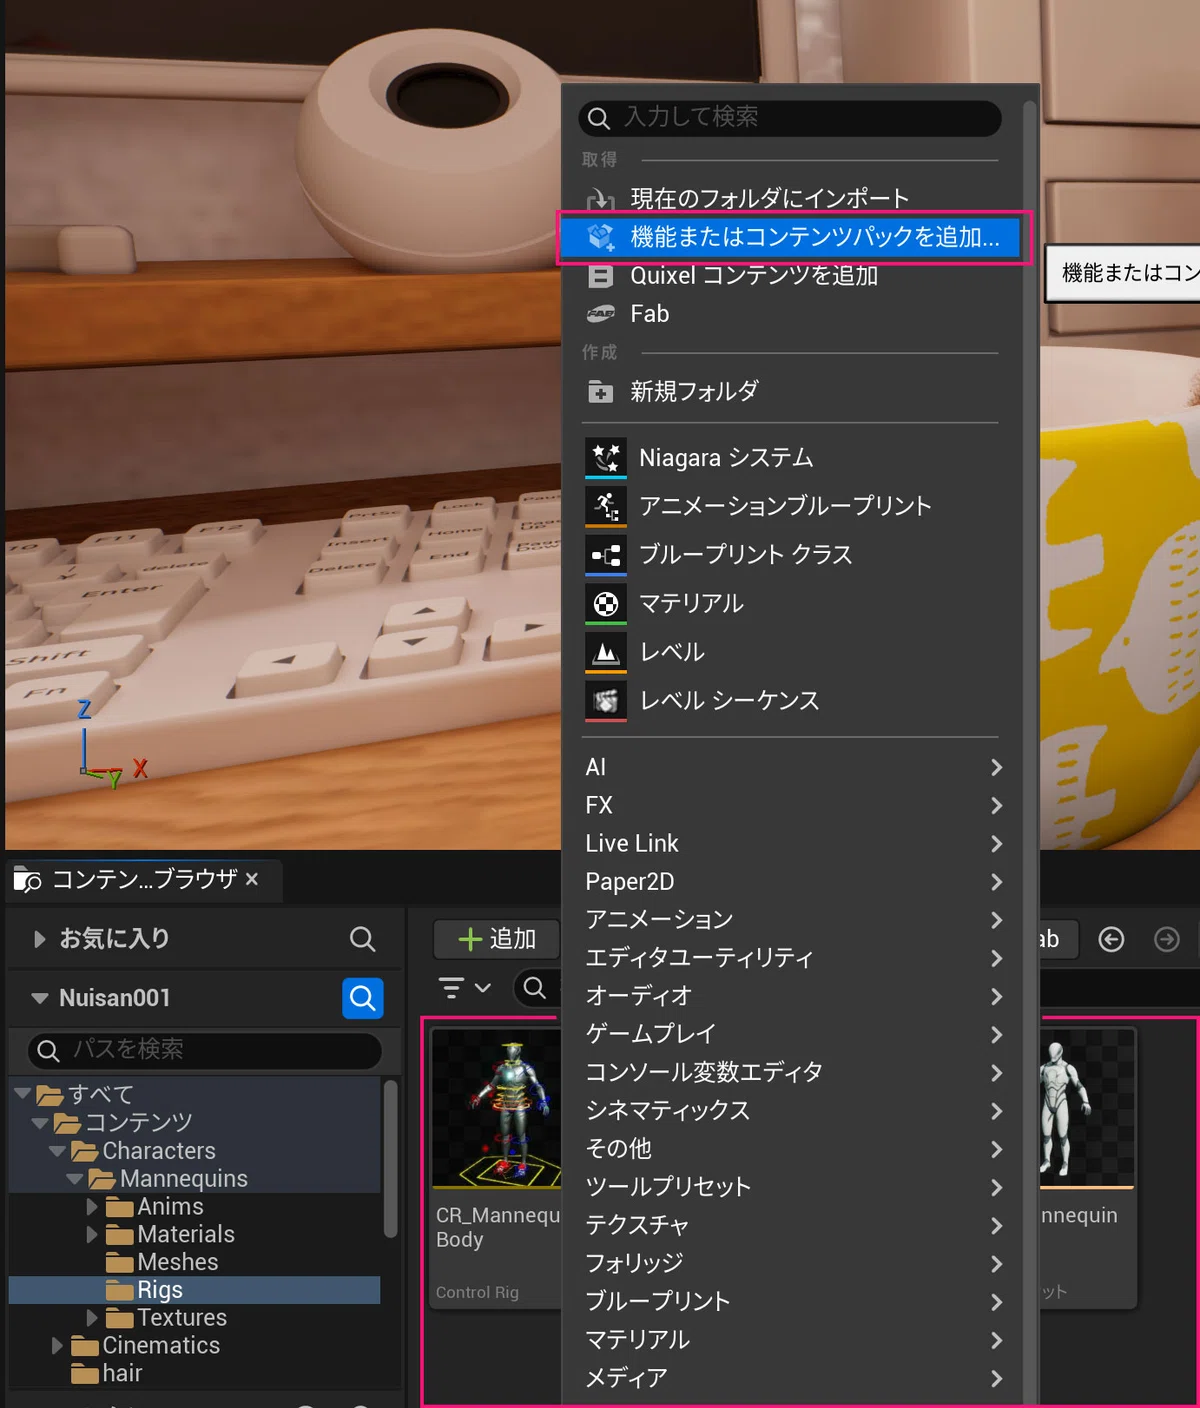Click the favorites search magnifier icon
1200x1408 pixels.
[x=362, y=939]
